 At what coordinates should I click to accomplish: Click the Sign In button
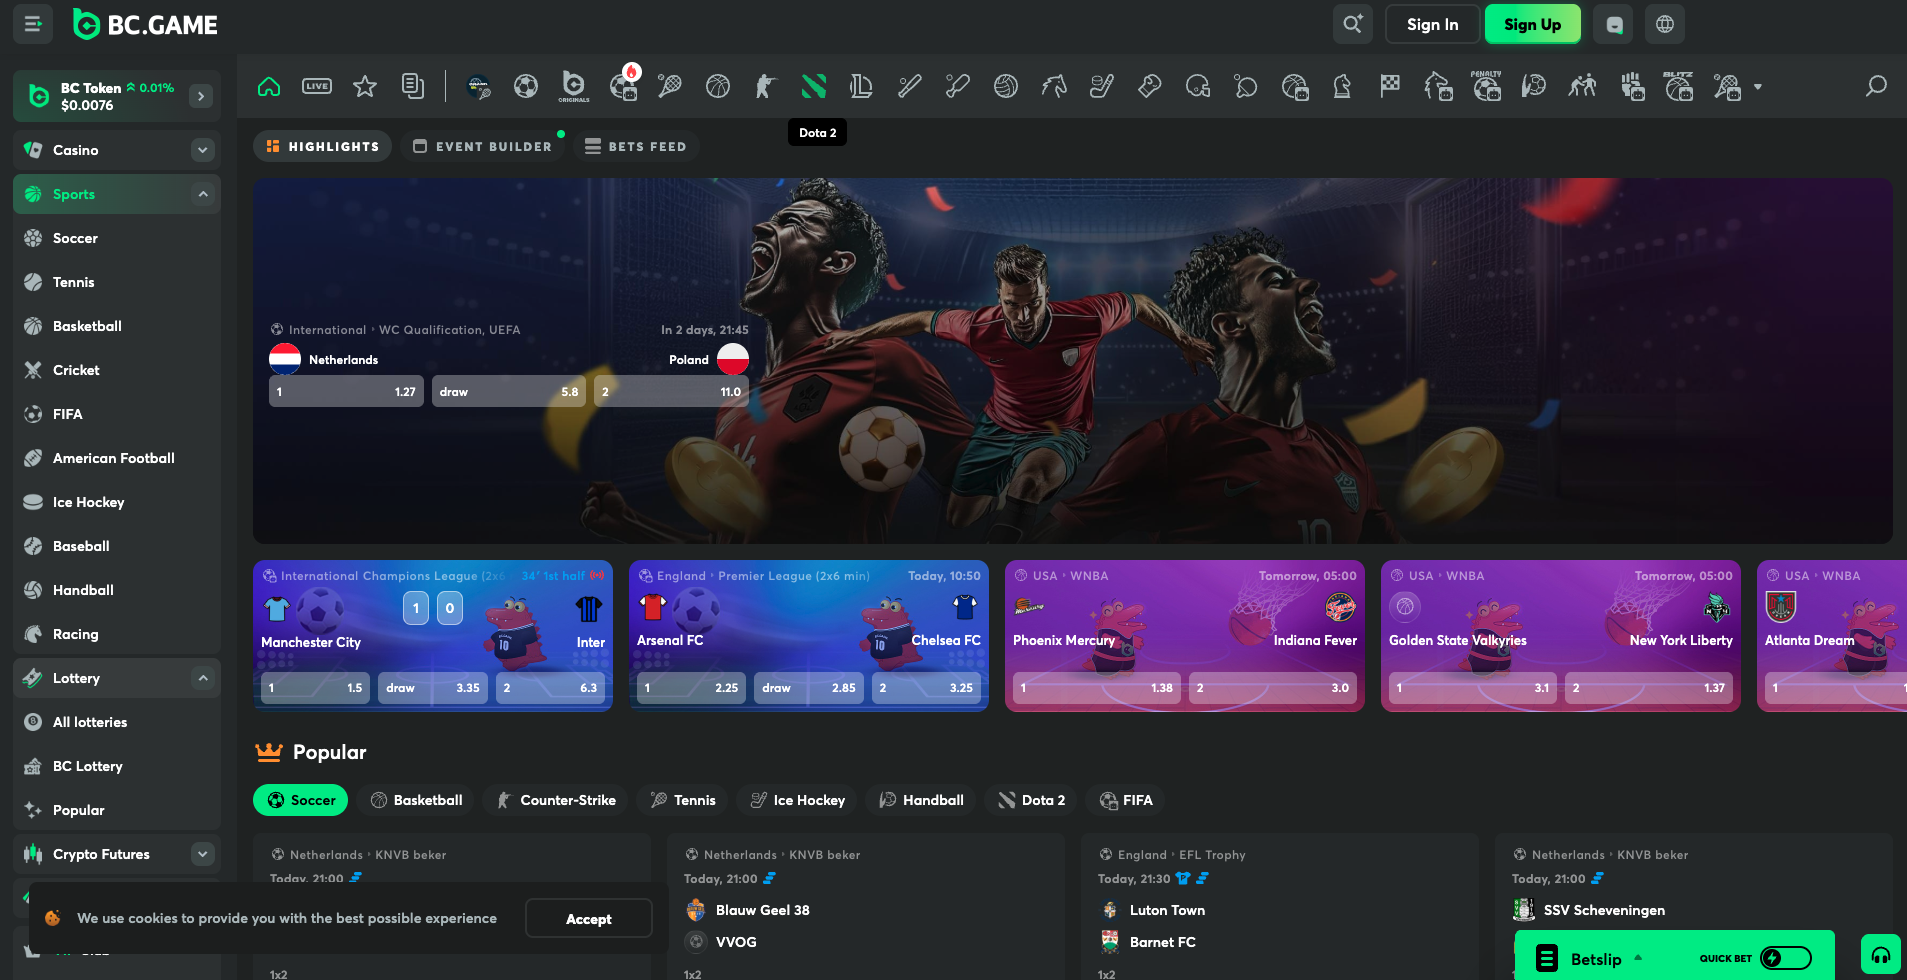tap(1432, 24)
